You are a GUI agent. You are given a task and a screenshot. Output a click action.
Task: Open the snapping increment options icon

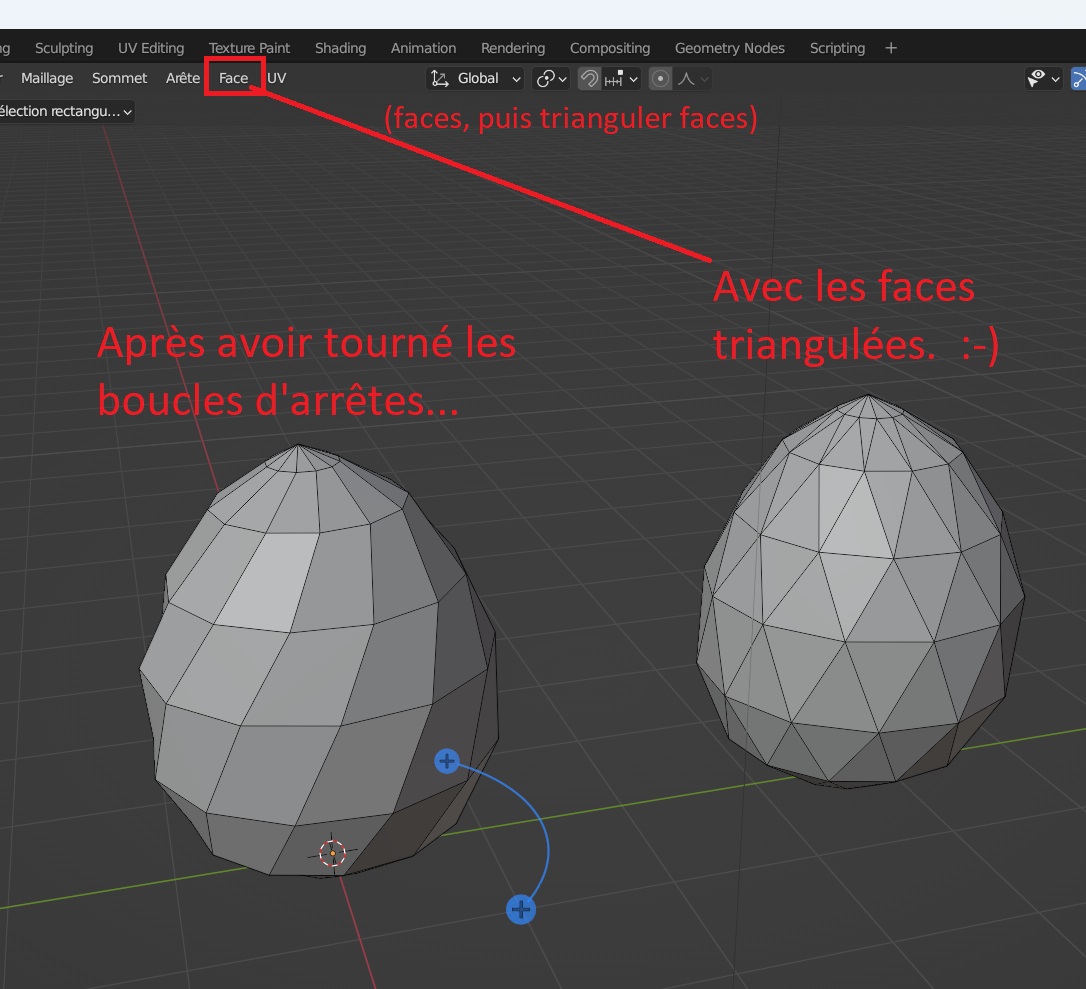tap(622, 78)
